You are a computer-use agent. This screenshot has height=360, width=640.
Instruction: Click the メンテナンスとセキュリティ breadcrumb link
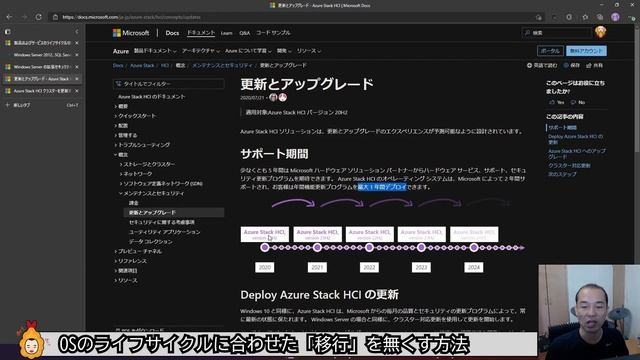(x=222, y=65)
